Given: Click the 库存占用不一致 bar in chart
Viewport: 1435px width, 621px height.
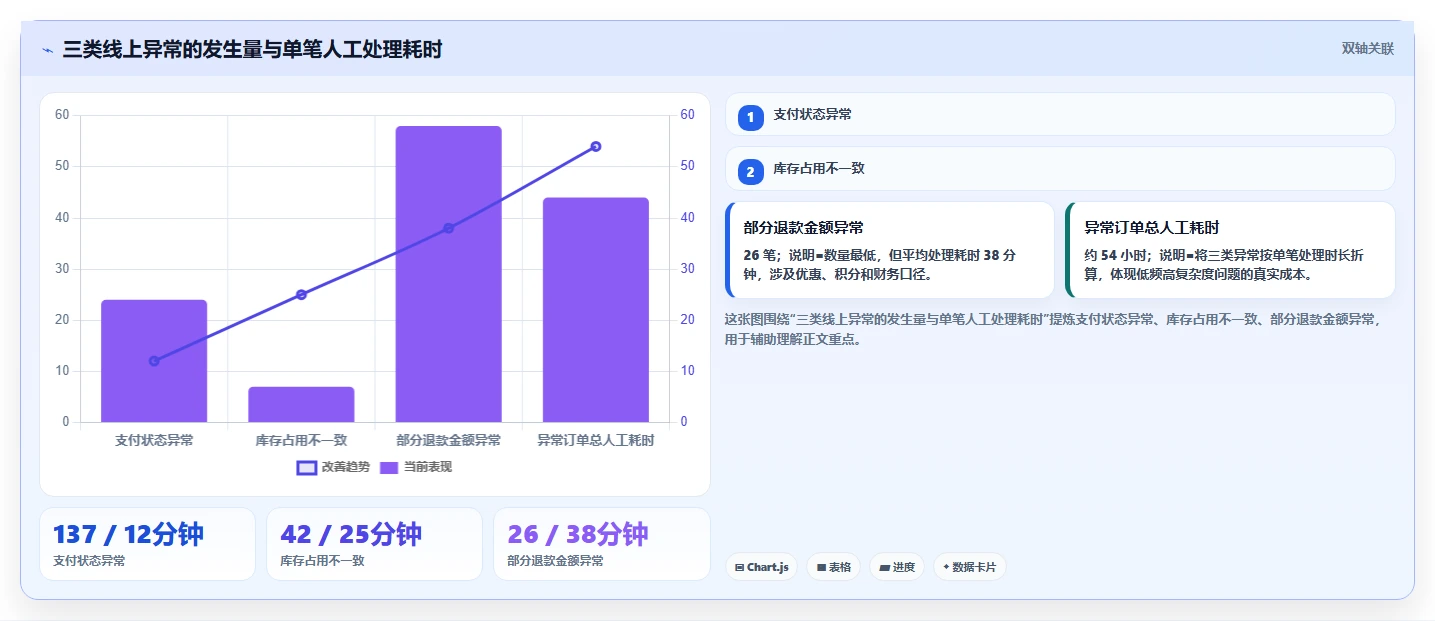Looking at the screenshot, I should (301, 404).
